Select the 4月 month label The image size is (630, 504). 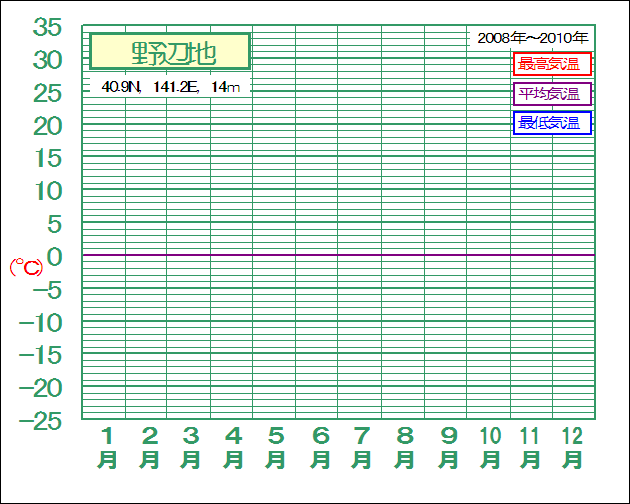pyautogui.click(x=233, y=448)
